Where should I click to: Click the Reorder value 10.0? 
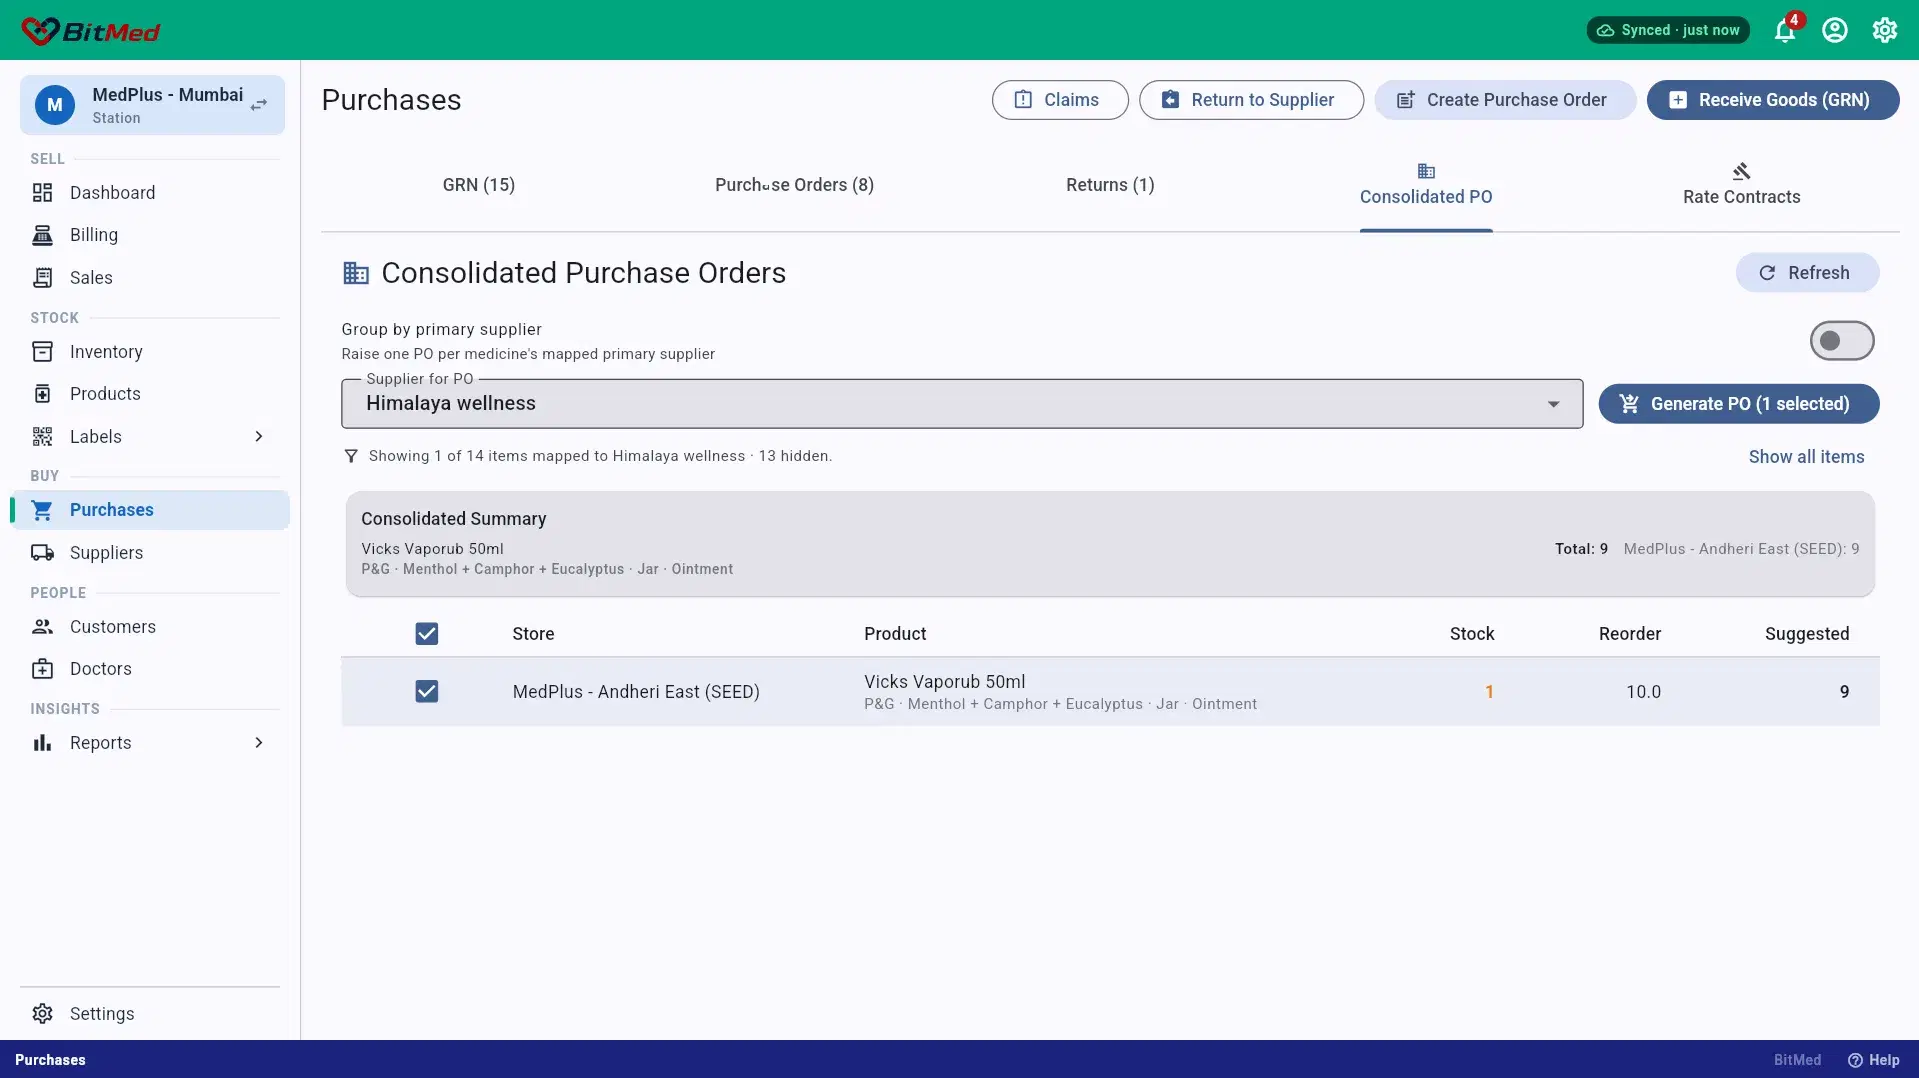click(x=1643, y=692)
